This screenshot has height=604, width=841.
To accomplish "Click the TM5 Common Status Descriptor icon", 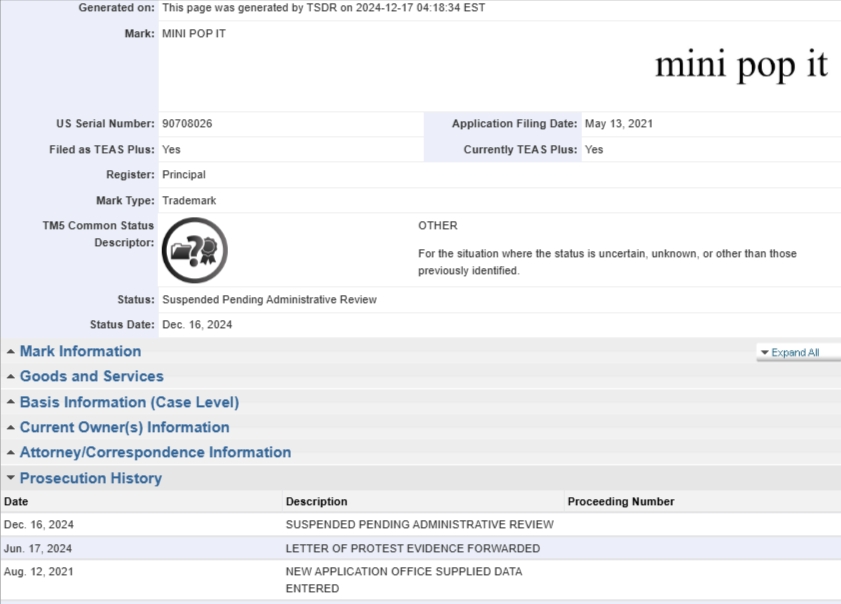I will [x=194, y=250].
